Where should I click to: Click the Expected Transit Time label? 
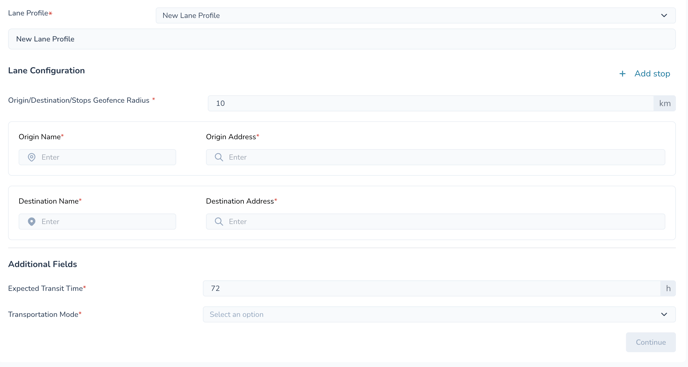pos(46,288)
